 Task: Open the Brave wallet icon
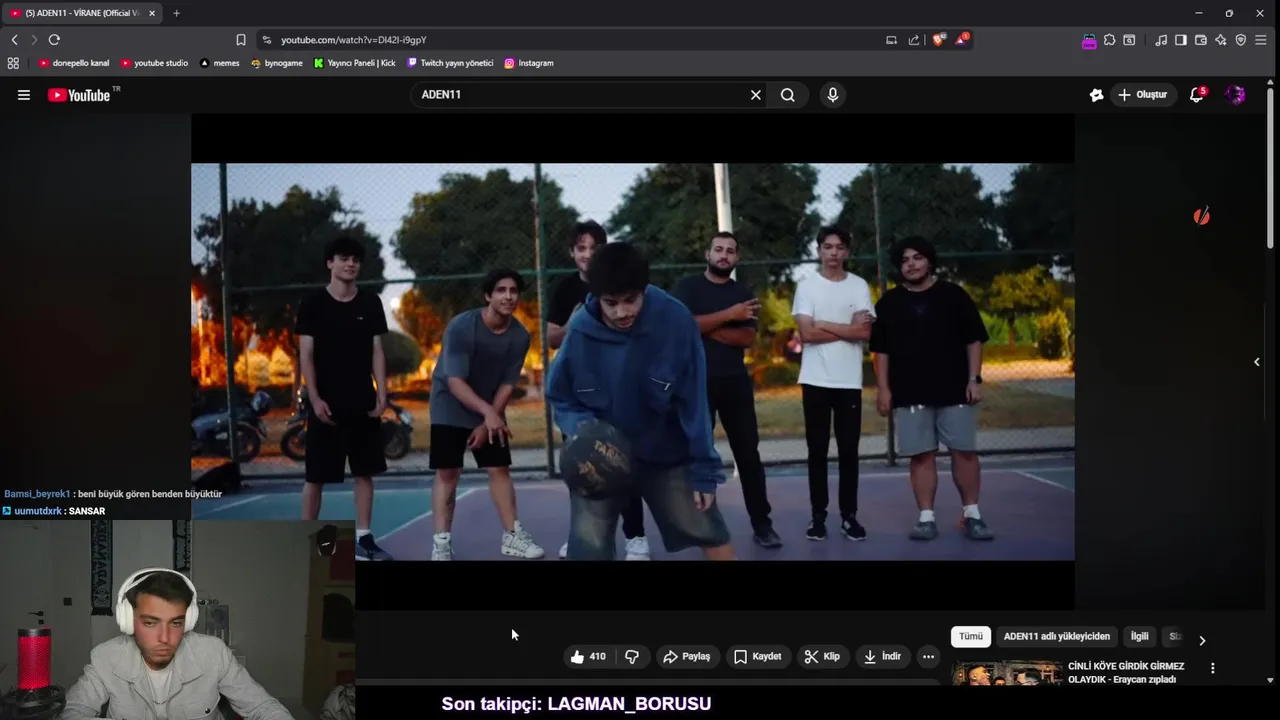[1201, 40]
